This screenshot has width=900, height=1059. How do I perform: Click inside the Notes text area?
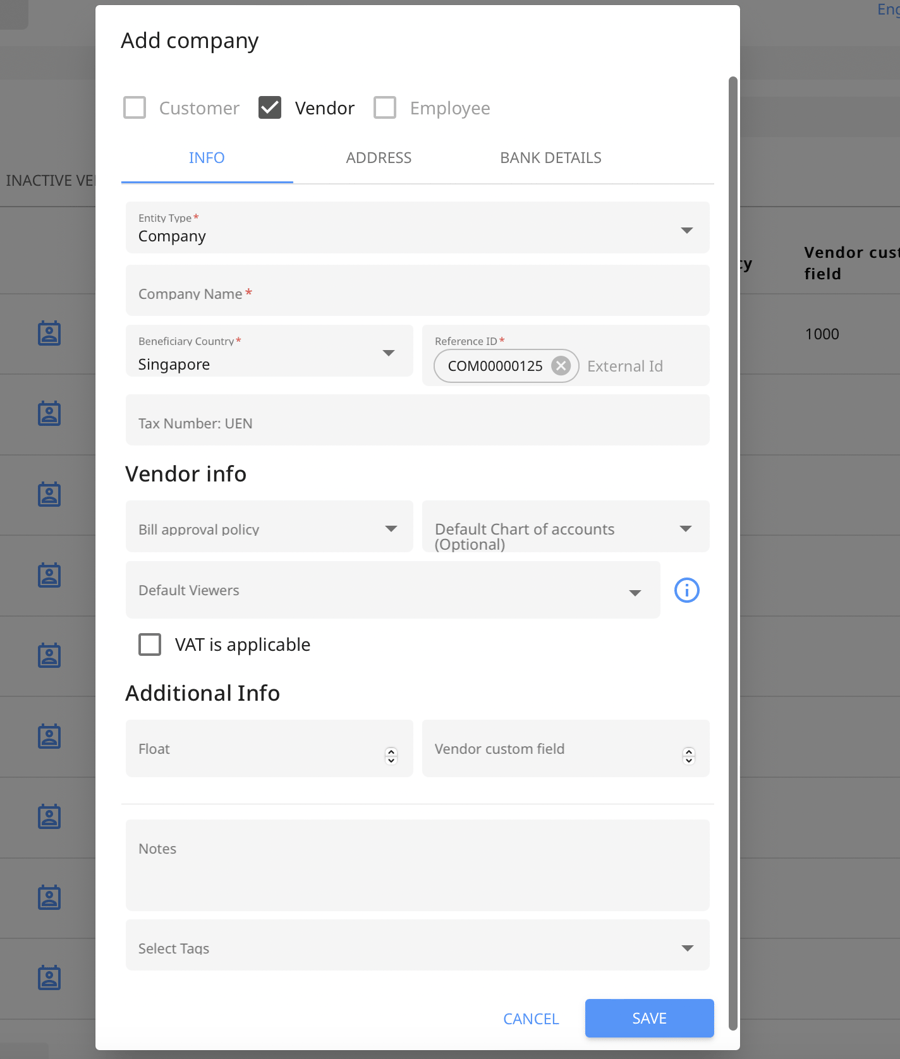[417, 863]
